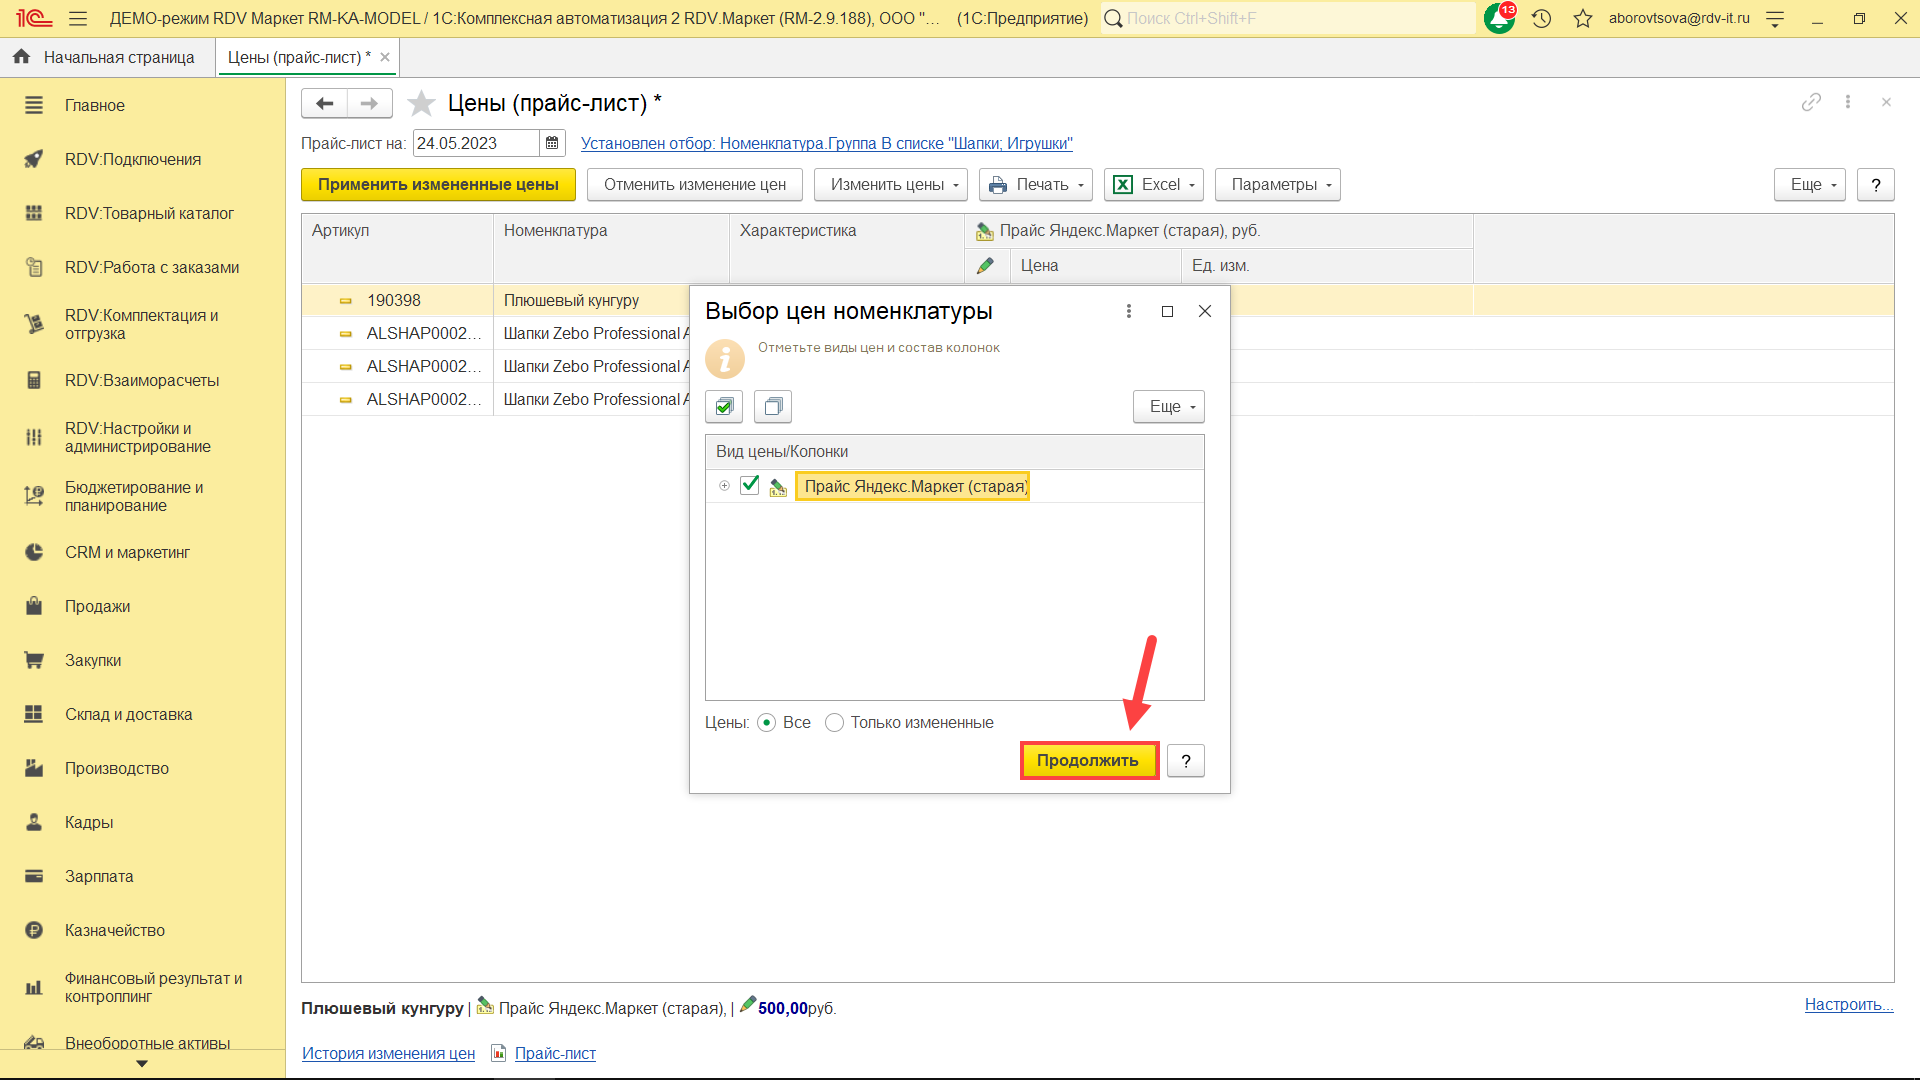Click the favorites star in title bar

point(1583,18)
